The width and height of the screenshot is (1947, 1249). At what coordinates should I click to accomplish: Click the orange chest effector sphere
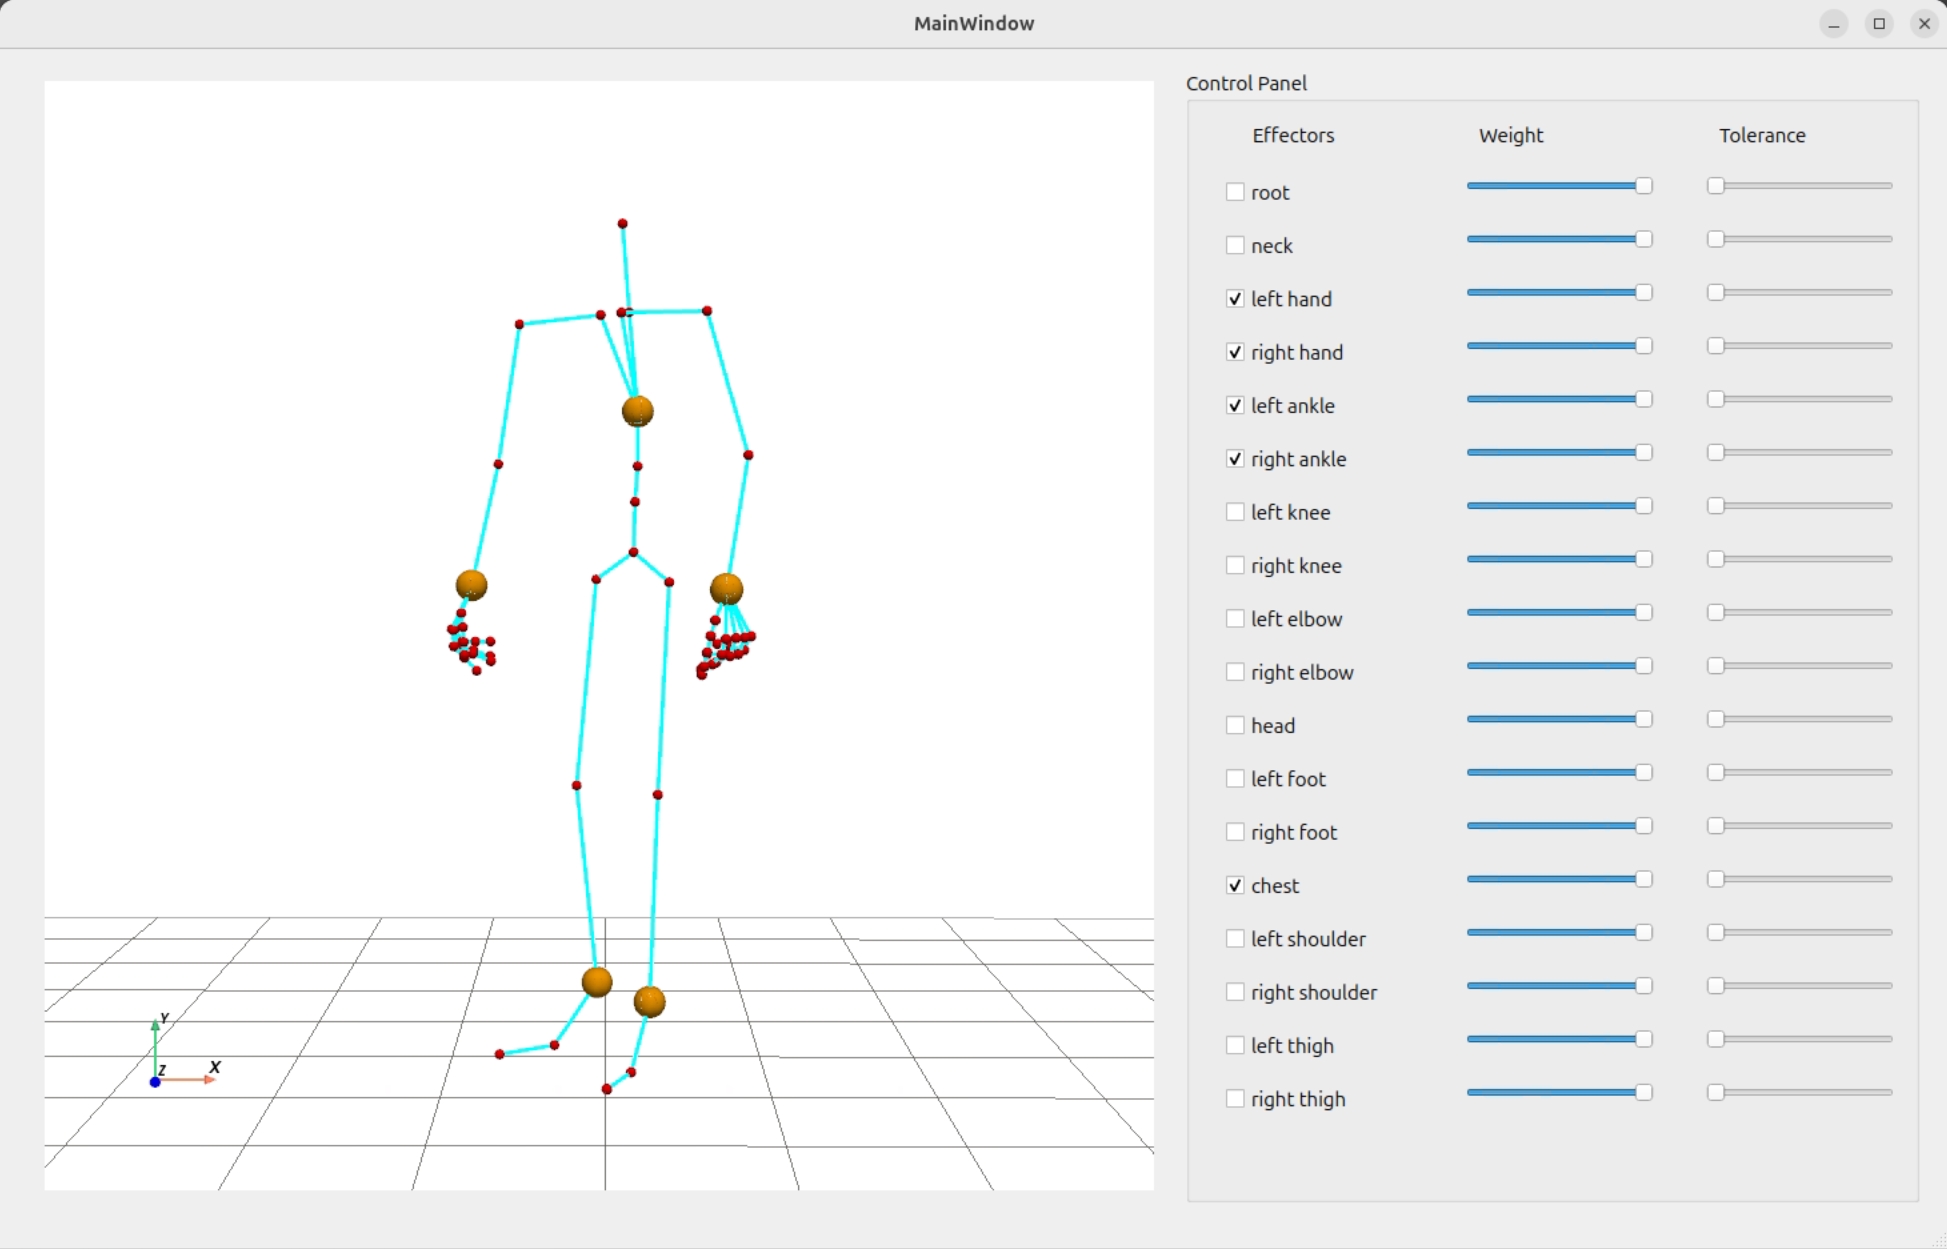pyautogui.click(x=637, y=411)
